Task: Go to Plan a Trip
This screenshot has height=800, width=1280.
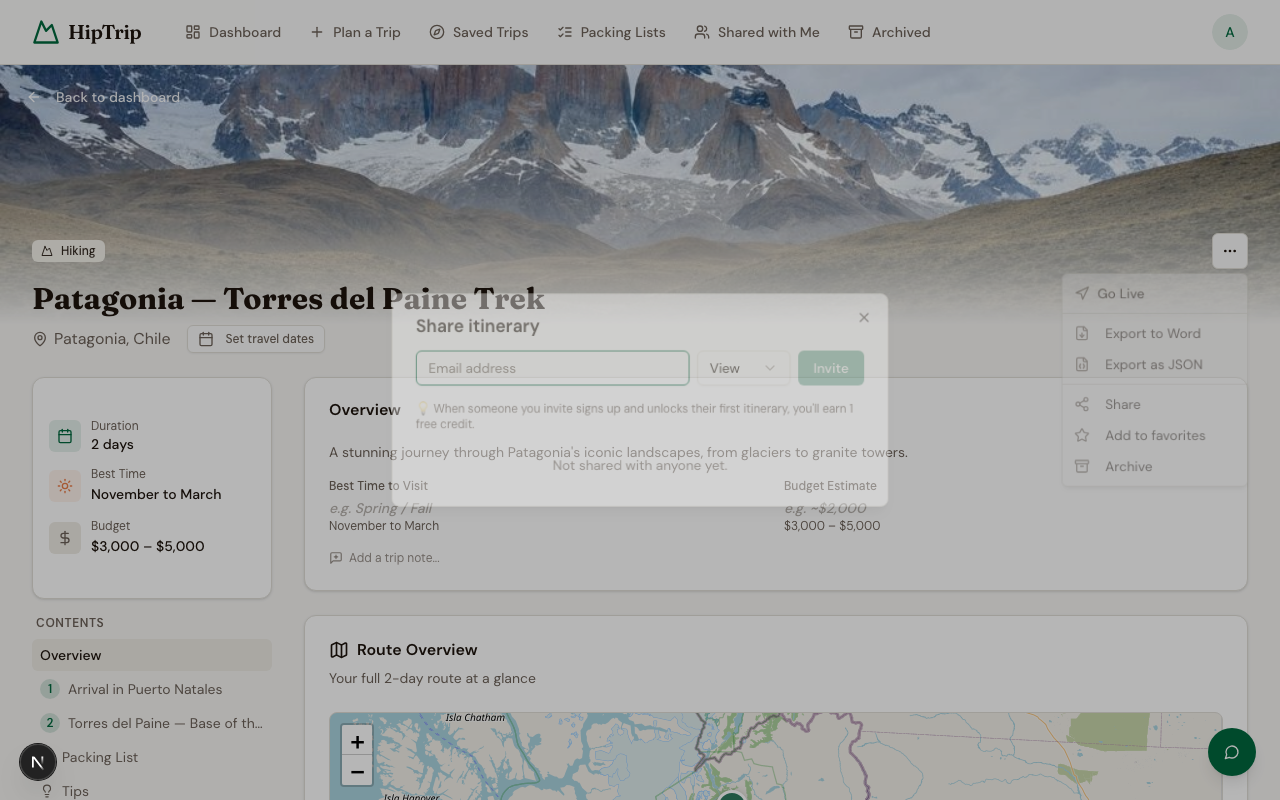Action: click(x=355, y=32)
